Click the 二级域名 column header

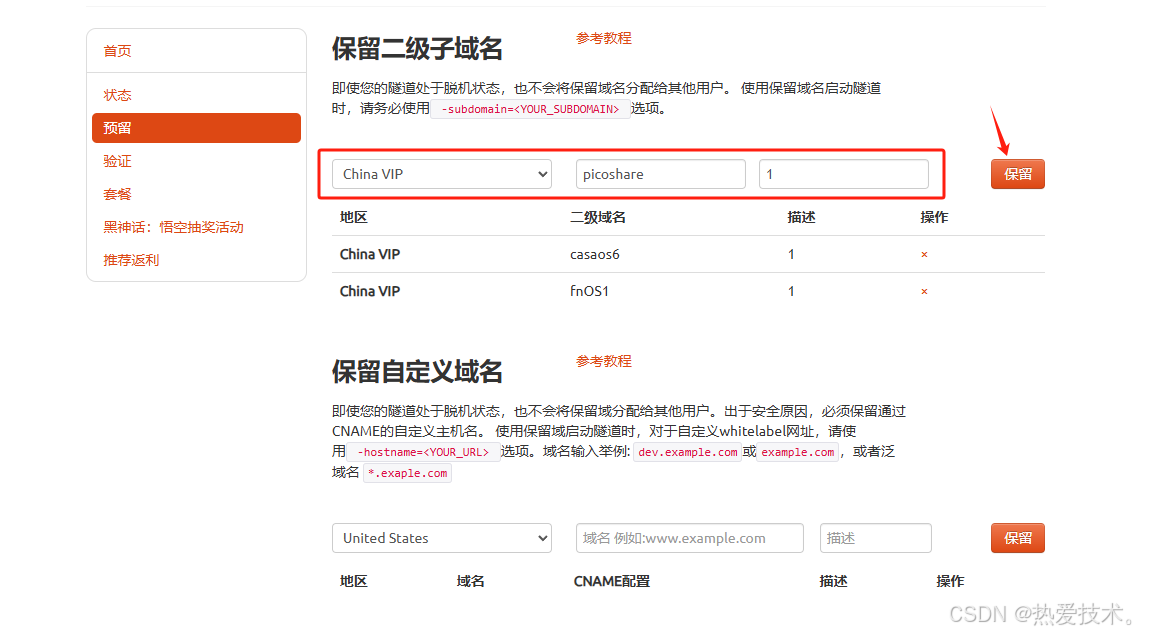click(598, 217)
